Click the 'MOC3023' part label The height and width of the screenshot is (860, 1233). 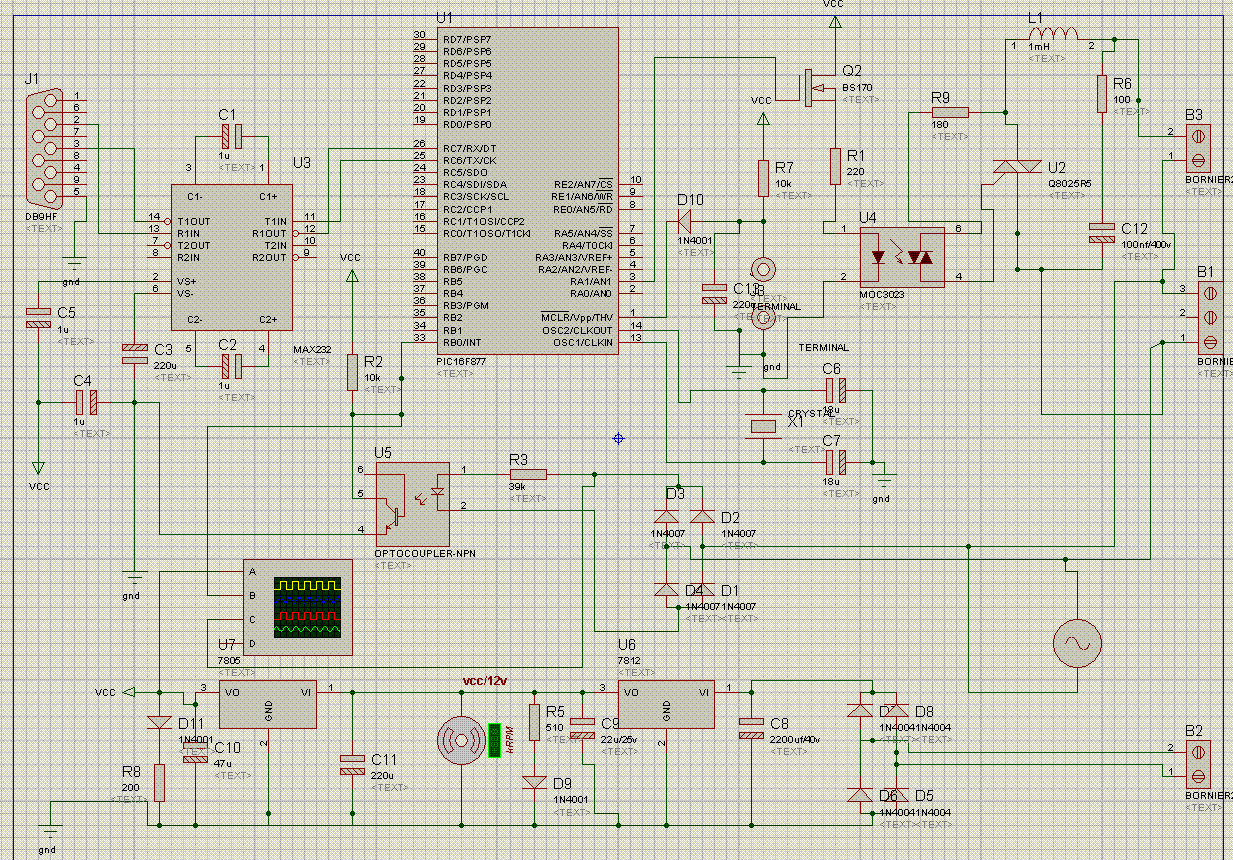click(881, 295)
